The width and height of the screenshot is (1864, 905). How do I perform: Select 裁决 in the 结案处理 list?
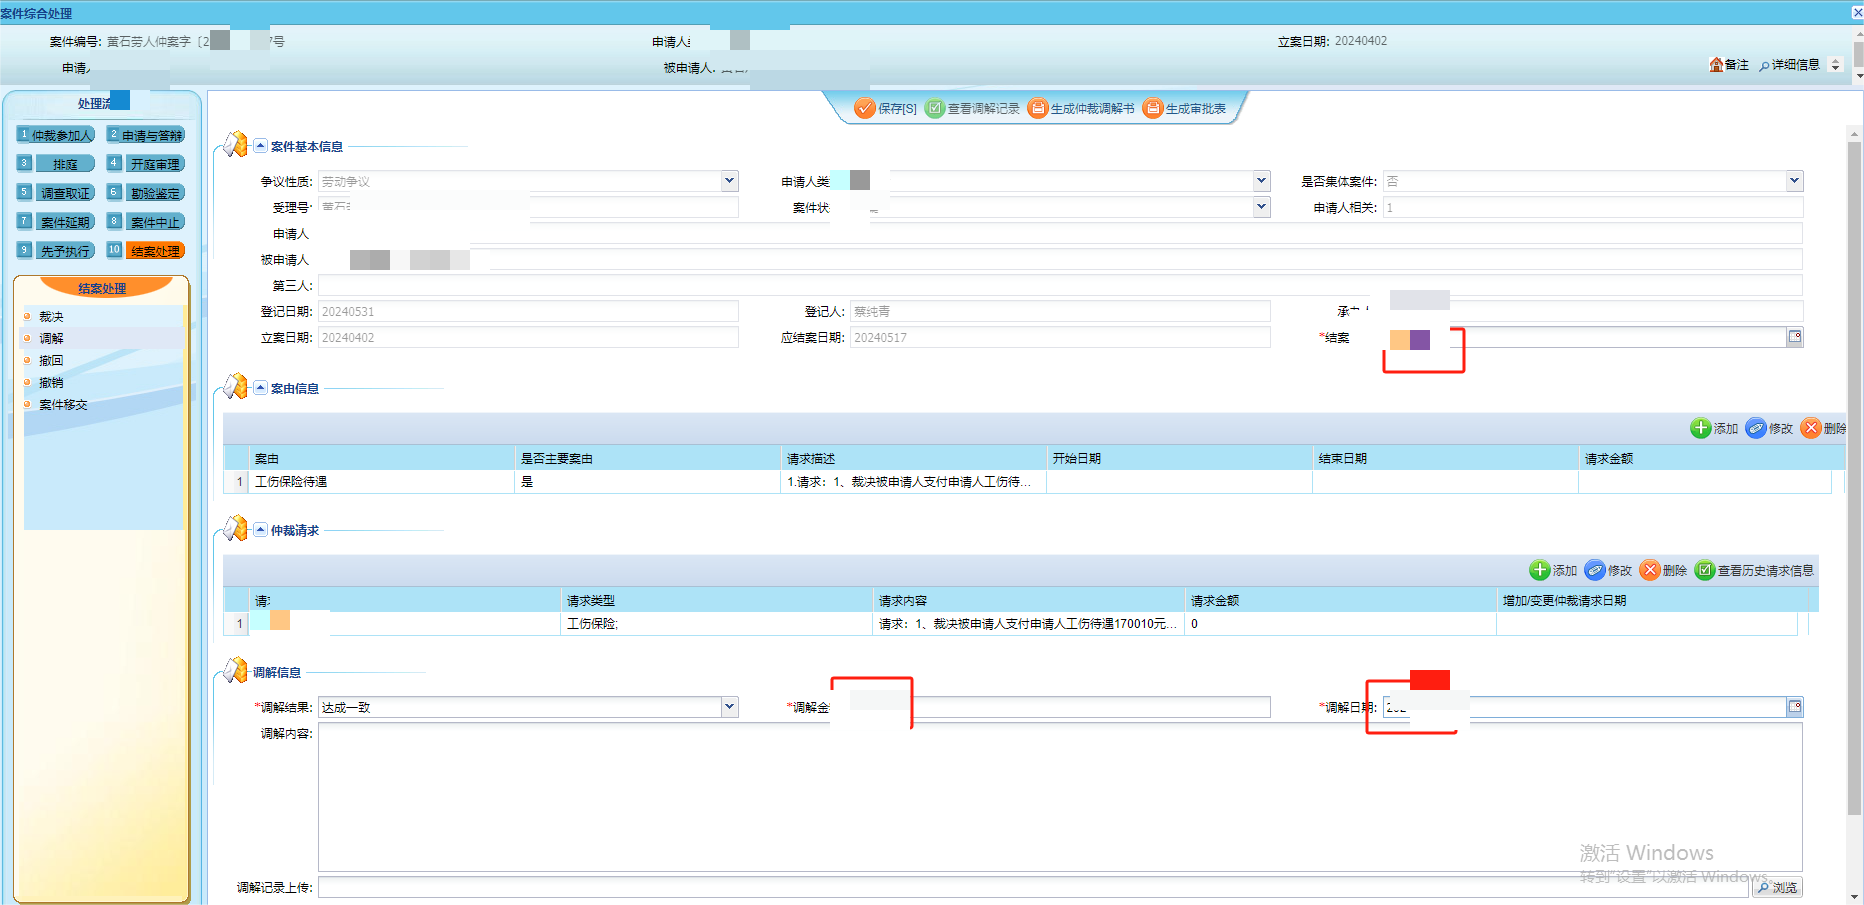[51, 316]
